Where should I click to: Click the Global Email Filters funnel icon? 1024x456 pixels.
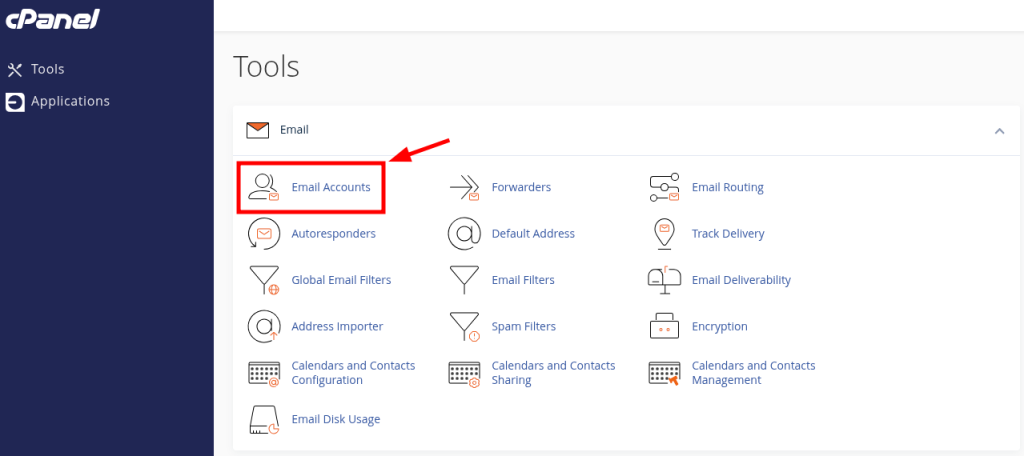264,280
